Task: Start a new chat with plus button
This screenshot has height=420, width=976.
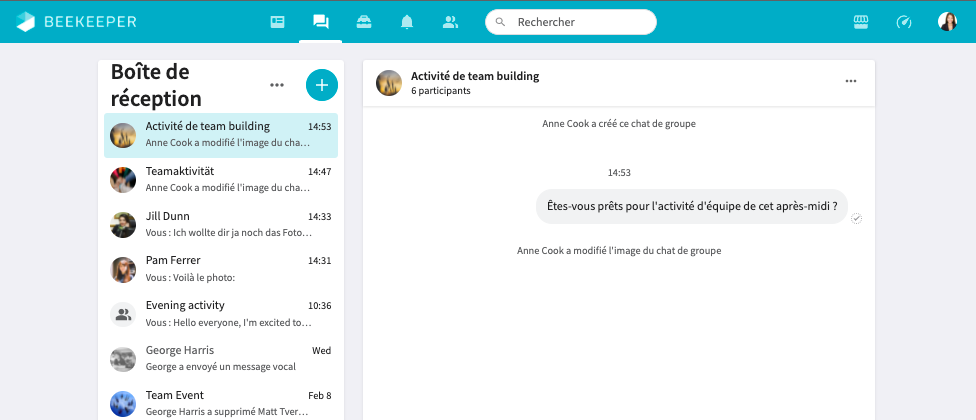Action: (321, 85)
